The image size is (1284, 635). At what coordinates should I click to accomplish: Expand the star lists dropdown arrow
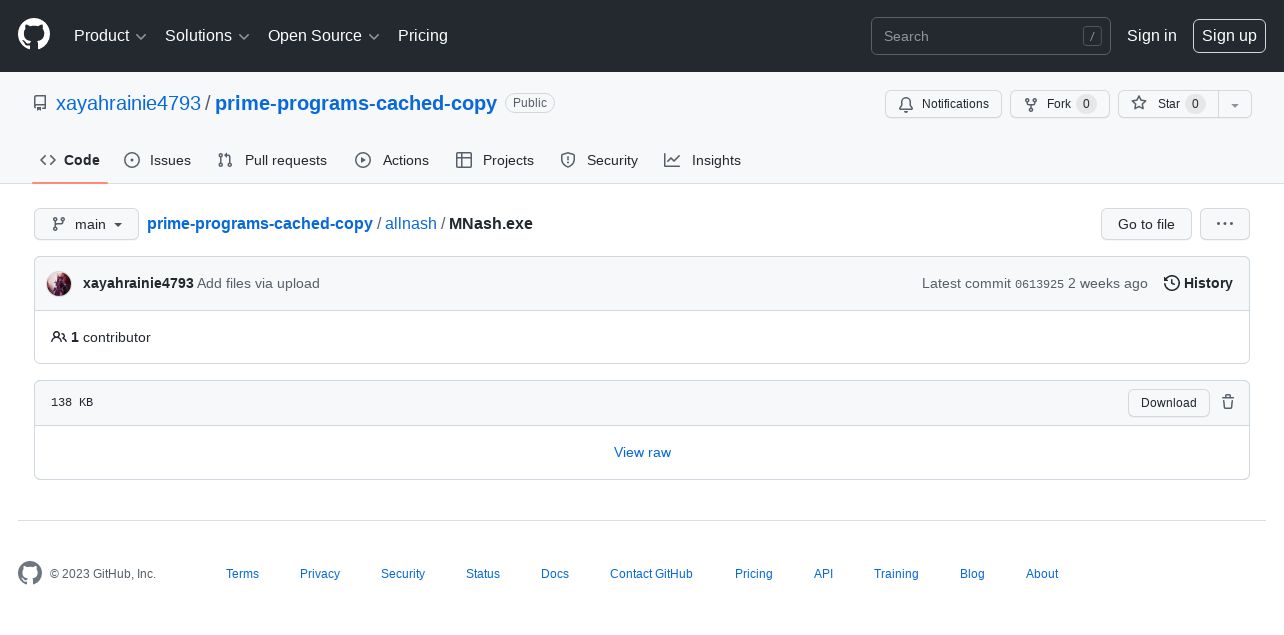(x=1235, y=104)
